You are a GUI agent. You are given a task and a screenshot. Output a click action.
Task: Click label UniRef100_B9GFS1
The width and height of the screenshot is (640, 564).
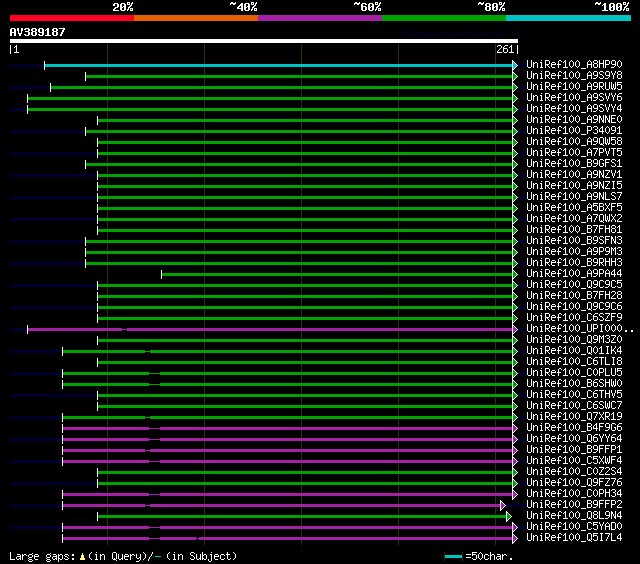tap(574, 164)
